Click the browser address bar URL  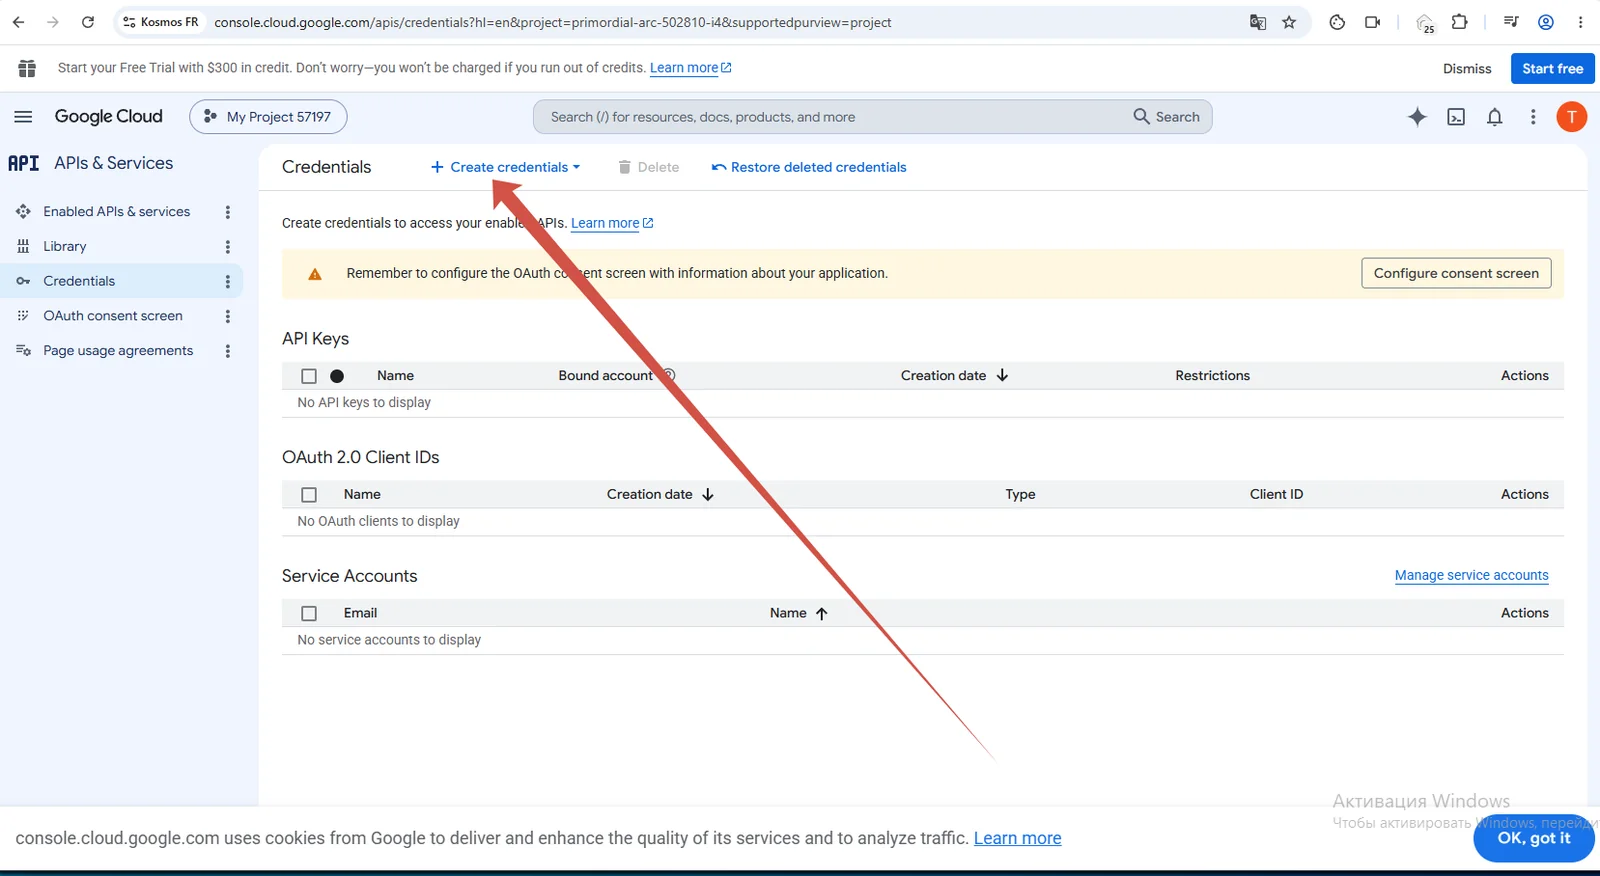point(552,22)
